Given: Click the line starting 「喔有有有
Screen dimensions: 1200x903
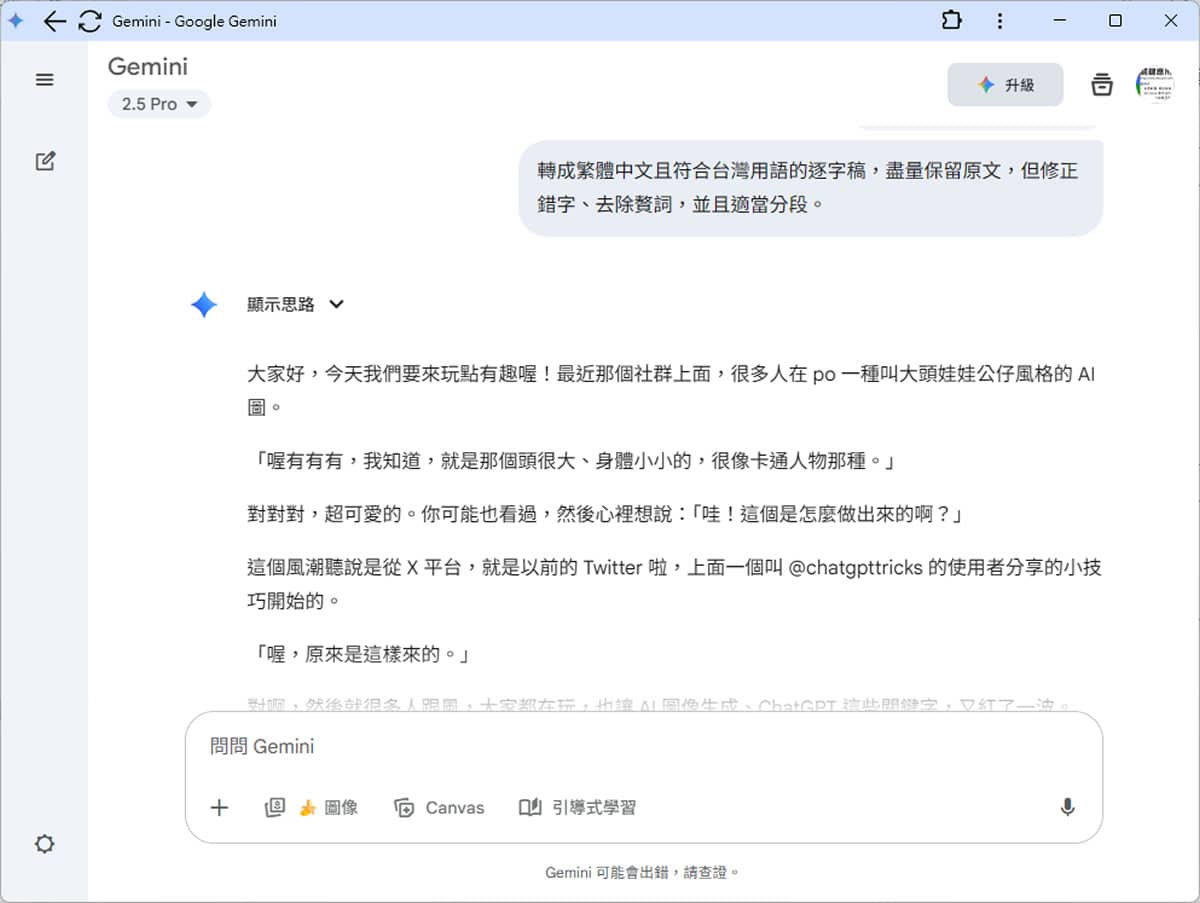Looking at the screenshot, I should pyautogui.click(x=571, y=461).
